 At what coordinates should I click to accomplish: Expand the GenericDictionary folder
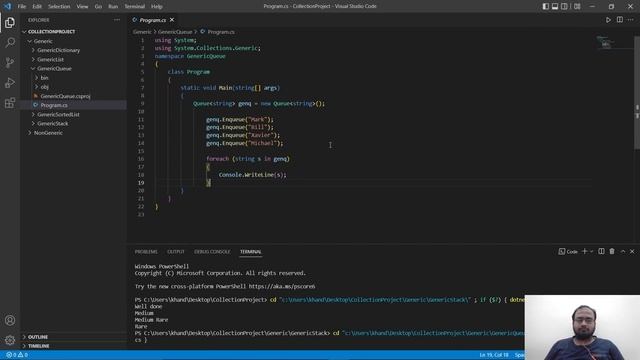tap(58, 50)
